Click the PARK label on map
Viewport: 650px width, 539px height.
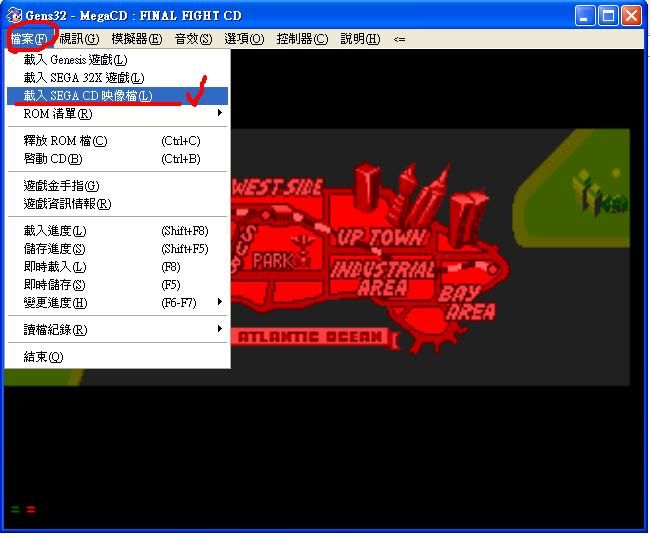point(274,261)
